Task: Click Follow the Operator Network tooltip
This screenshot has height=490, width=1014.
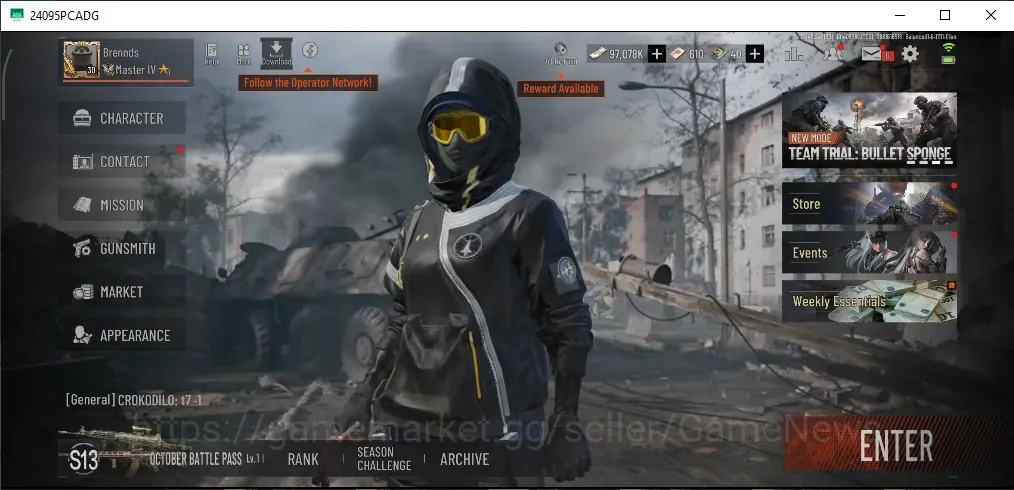Action: (x=308, y=83)
